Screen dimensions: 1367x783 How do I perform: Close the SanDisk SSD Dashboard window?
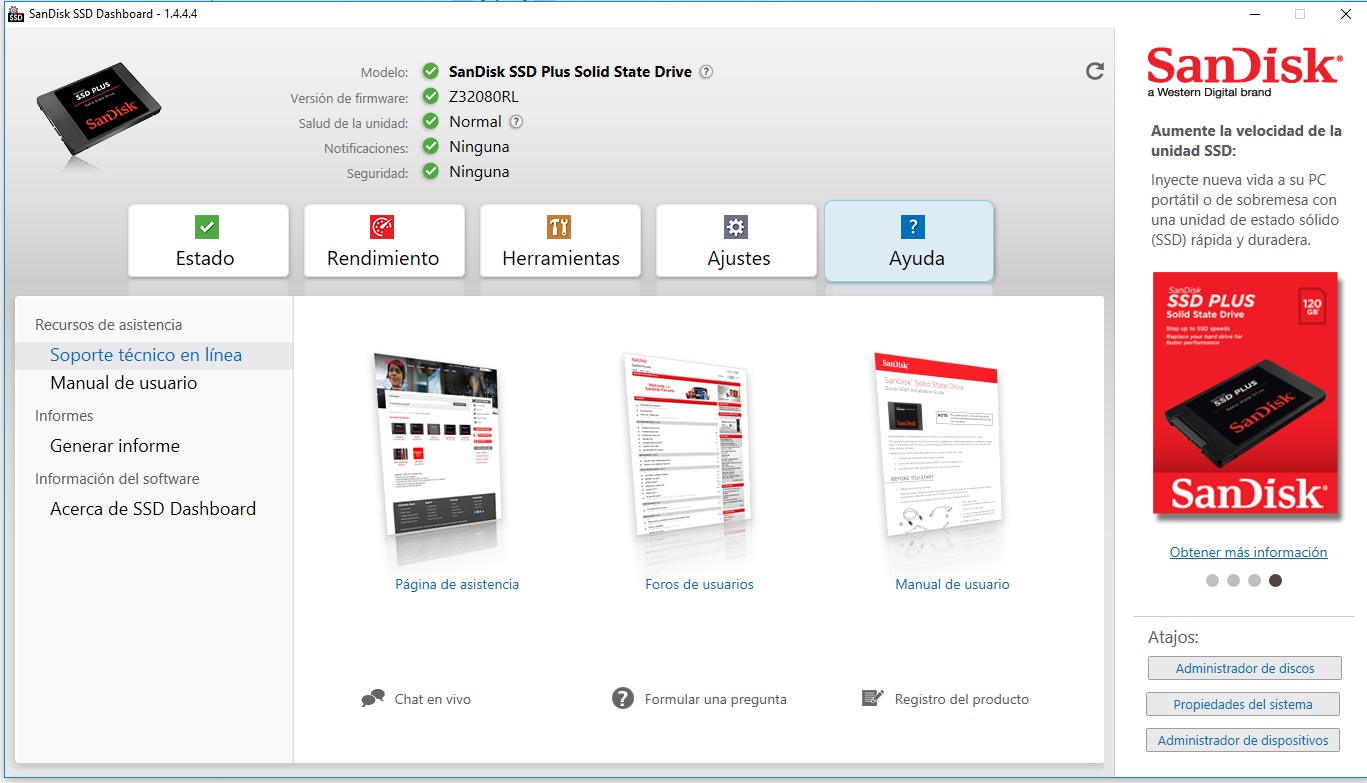click(x=1345, y=14)
